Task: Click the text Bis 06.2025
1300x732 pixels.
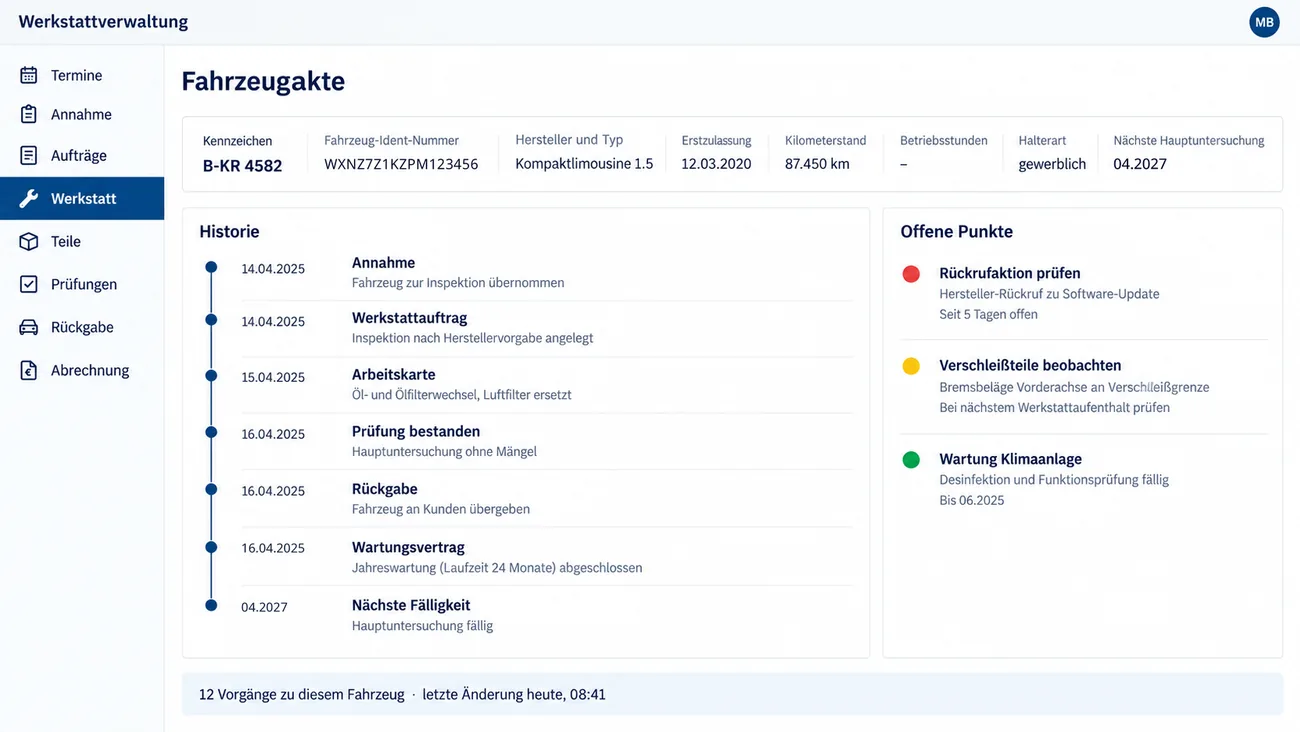Action: click(971, 500)
